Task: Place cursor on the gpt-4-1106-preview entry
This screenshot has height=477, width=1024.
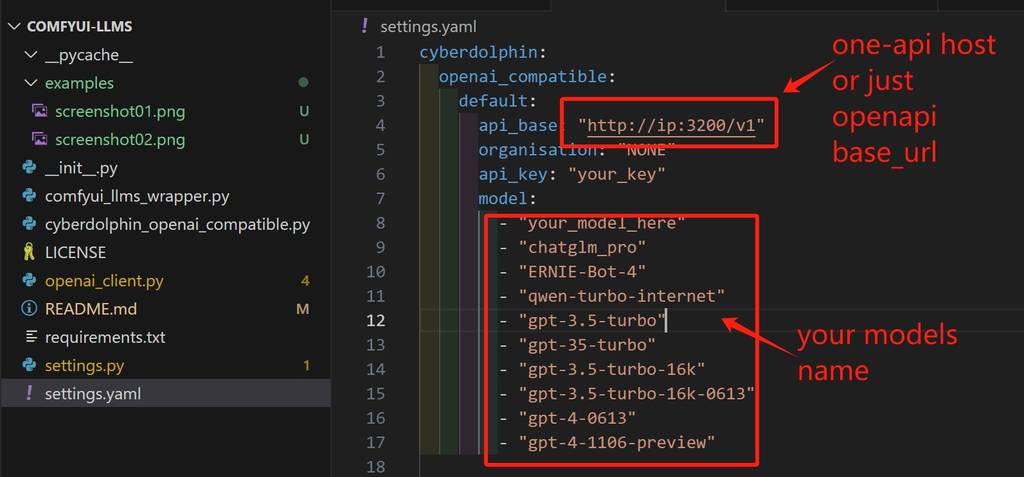Action: point(616,442)
